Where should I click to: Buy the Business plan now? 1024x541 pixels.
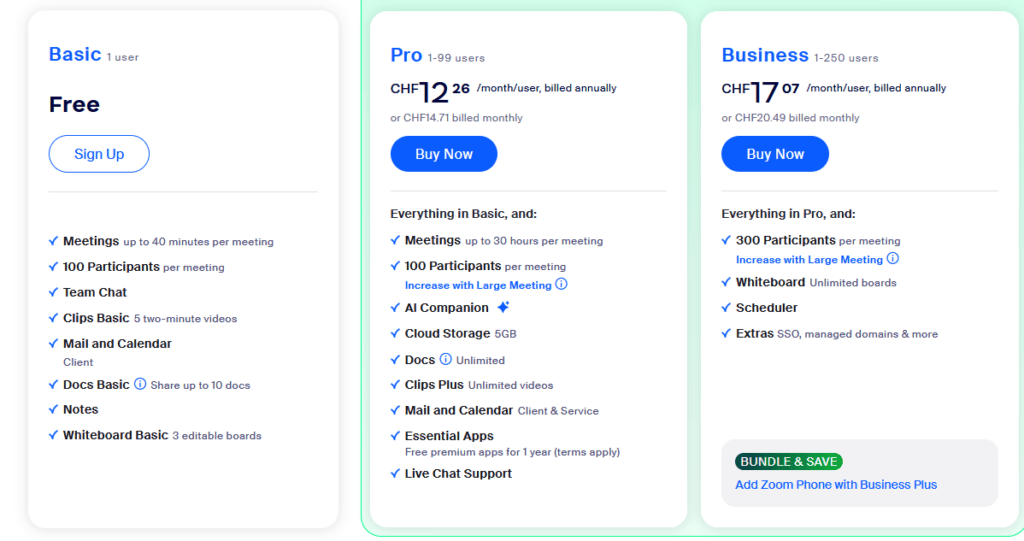point(775,154)
